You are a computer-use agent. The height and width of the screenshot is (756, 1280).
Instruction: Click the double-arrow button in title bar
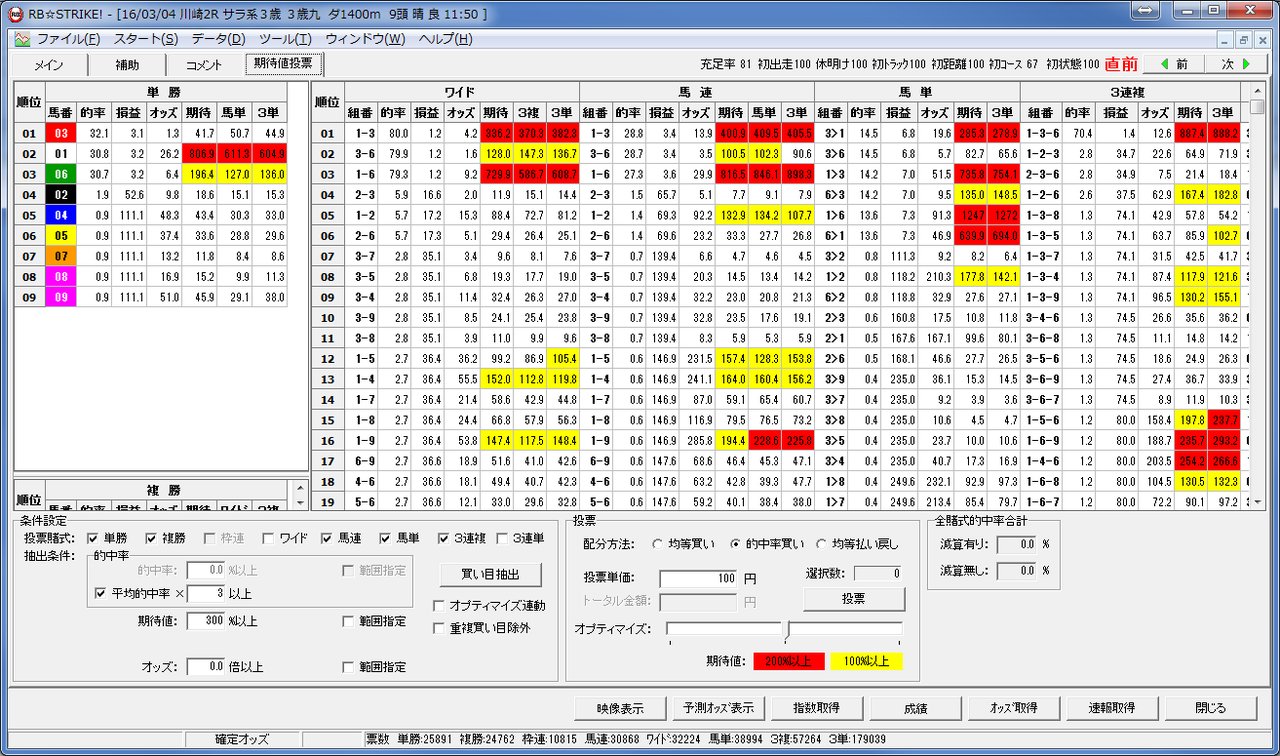pyautogui.click(x=1147, y=11)
